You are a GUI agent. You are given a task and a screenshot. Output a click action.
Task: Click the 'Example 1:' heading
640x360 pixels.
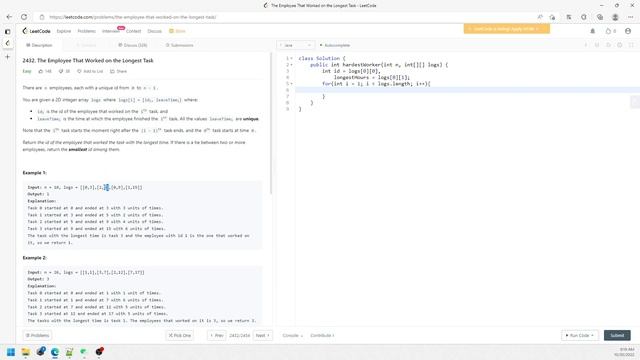(34, 173)
